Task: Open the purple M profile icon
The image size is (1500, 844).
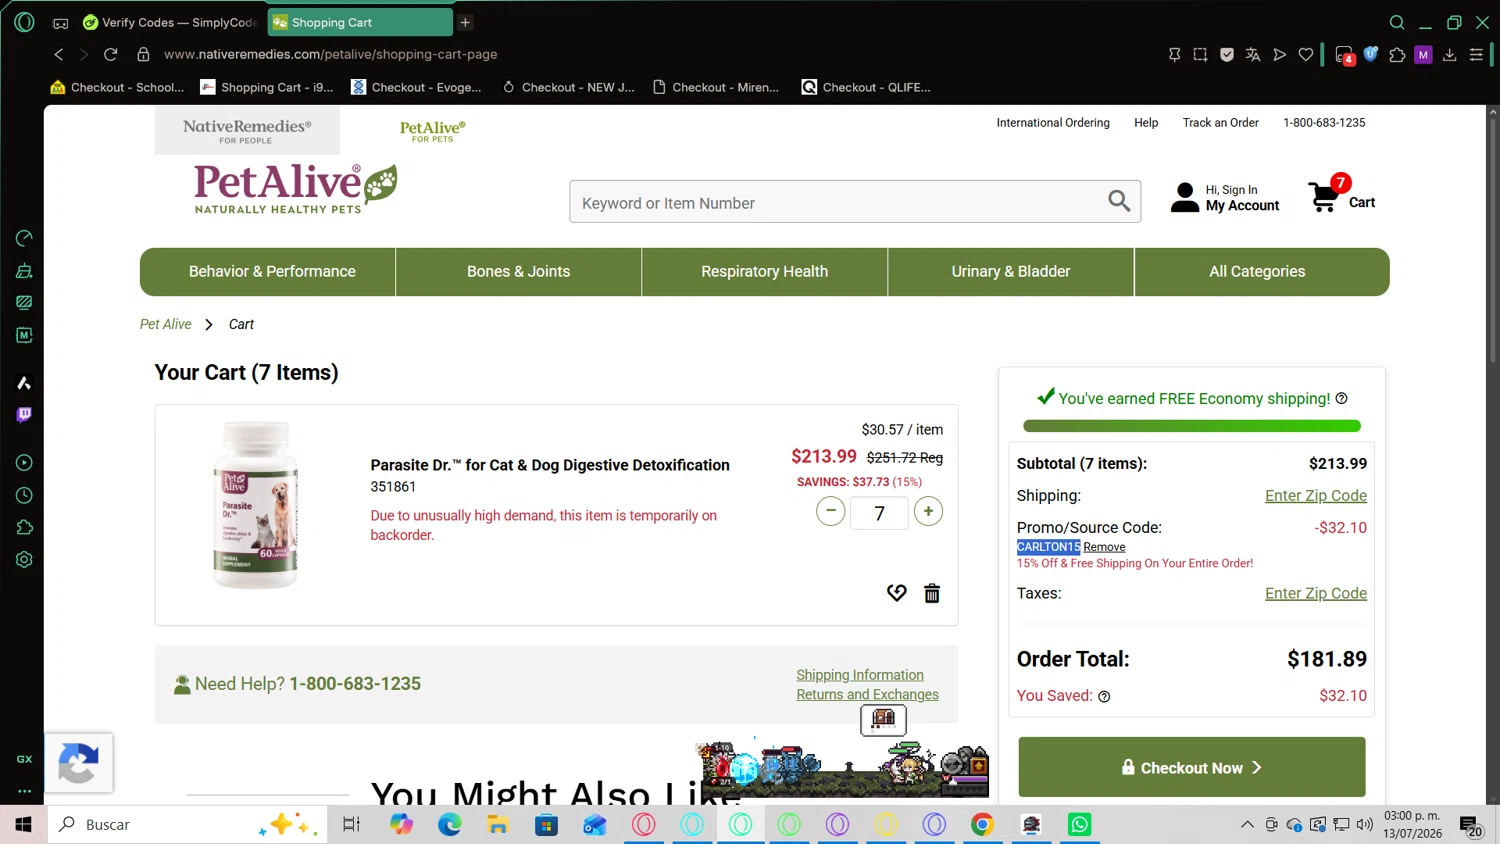Action: pos(1423,55)
